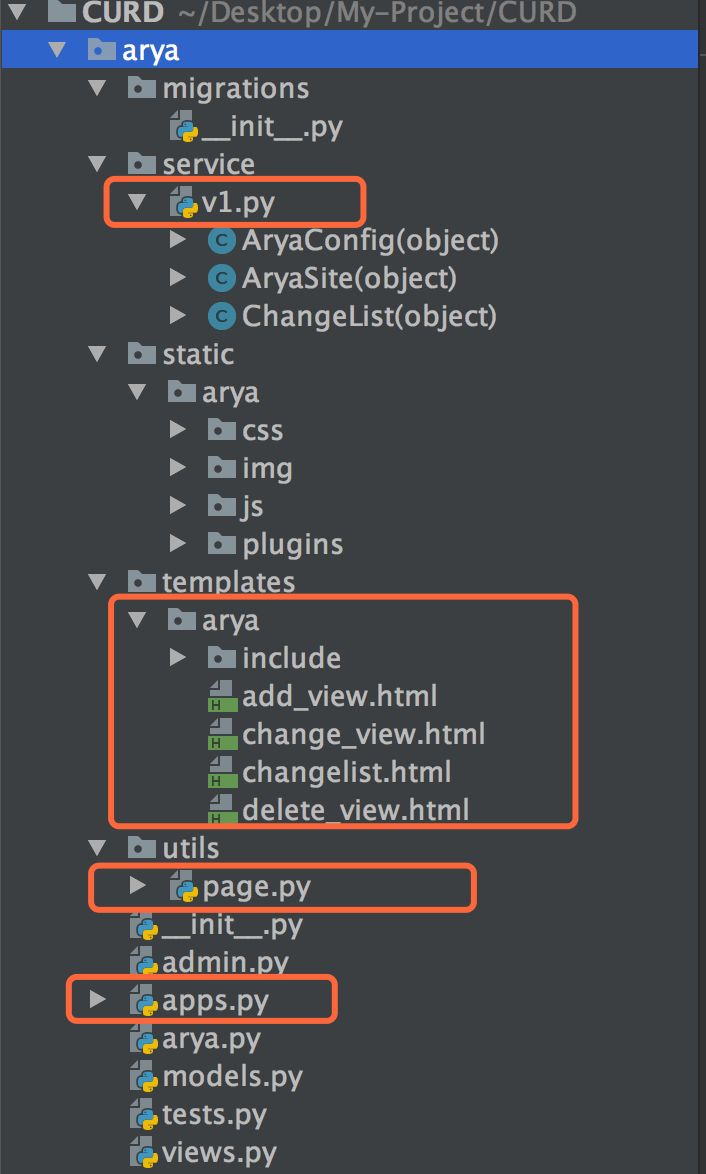Click the AryaConfig class icon

click(221, 241)
